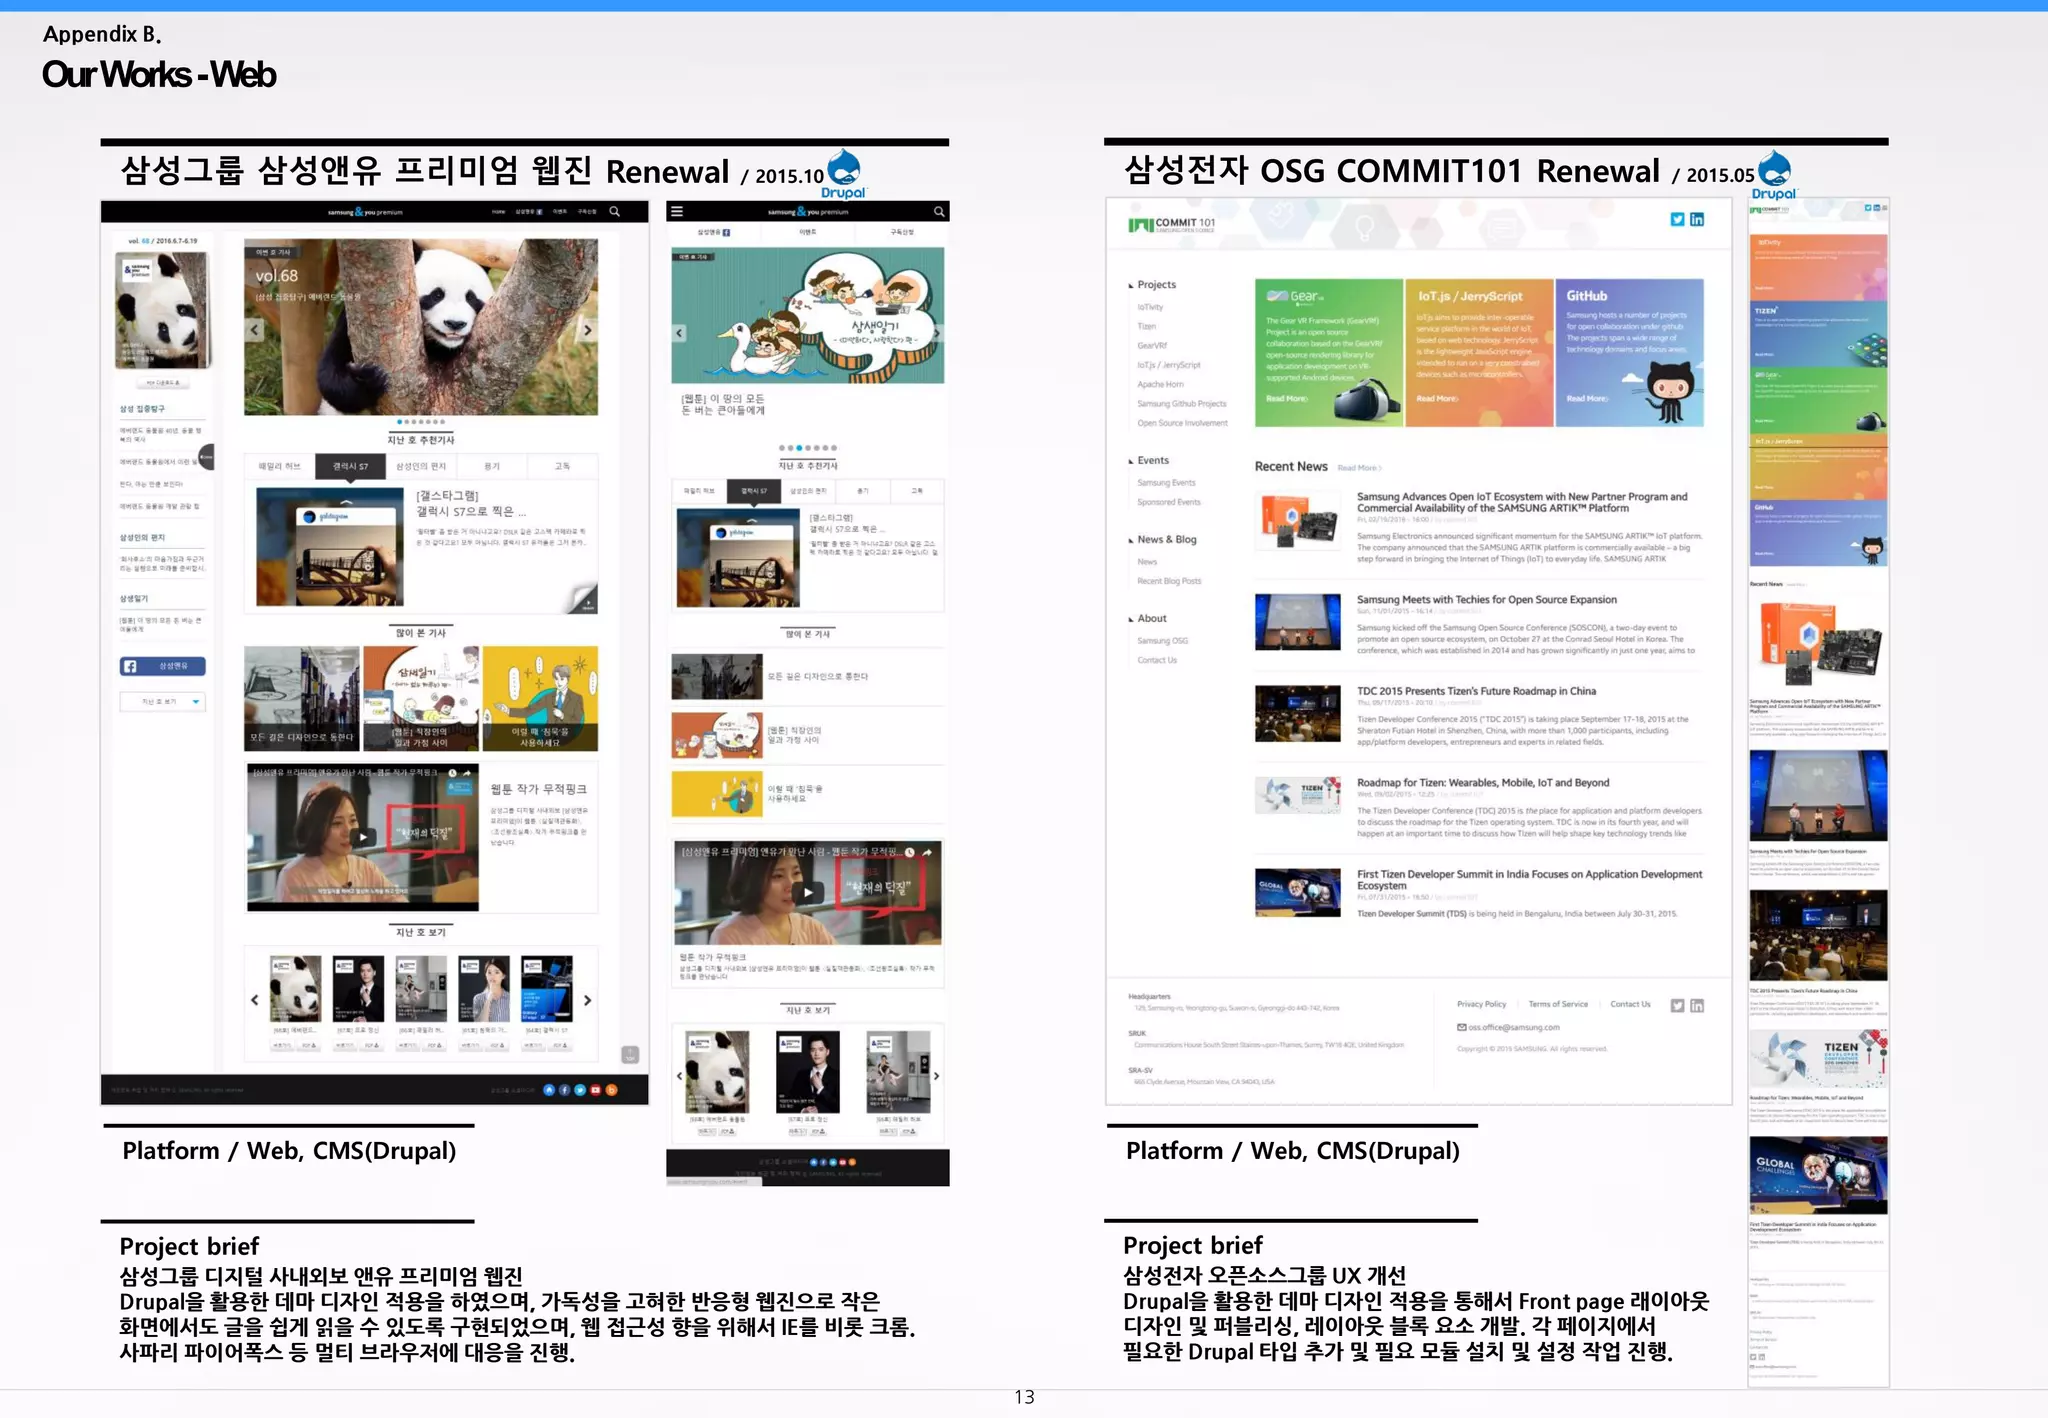Open the Facebook icon in the desktop webzine footer

565,1090
